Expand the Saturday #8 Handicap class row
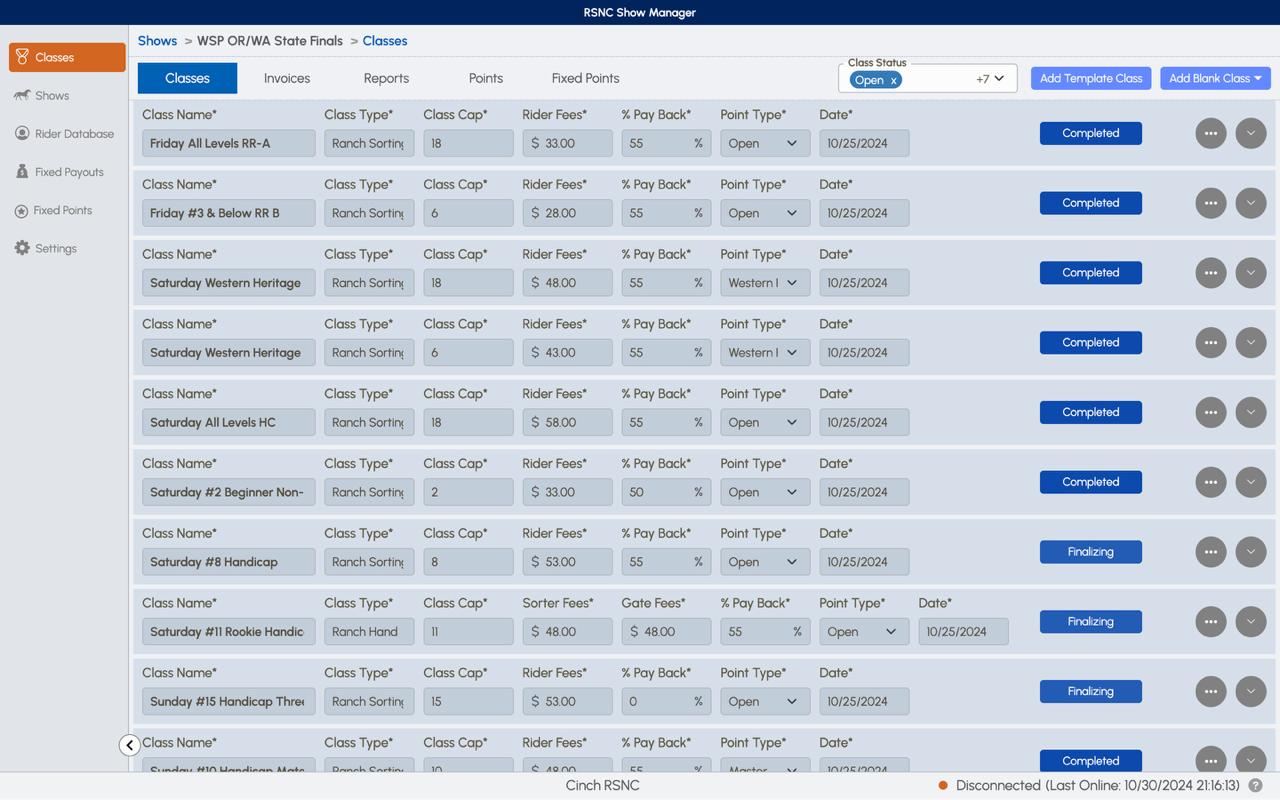 (x=1250, y=552)
